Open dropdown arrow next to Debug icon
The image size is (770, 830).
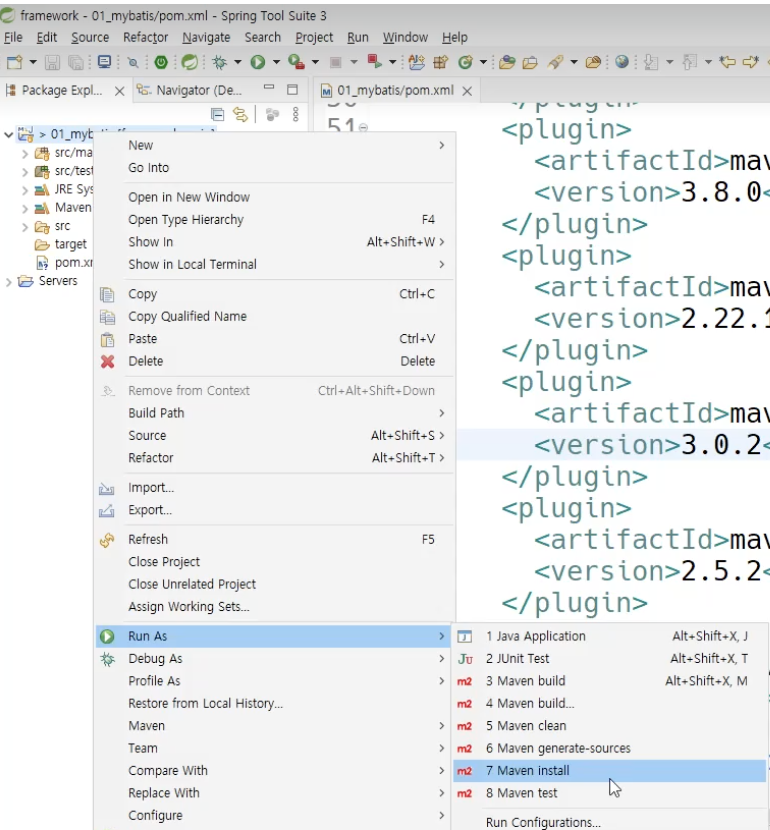point(238,62)
